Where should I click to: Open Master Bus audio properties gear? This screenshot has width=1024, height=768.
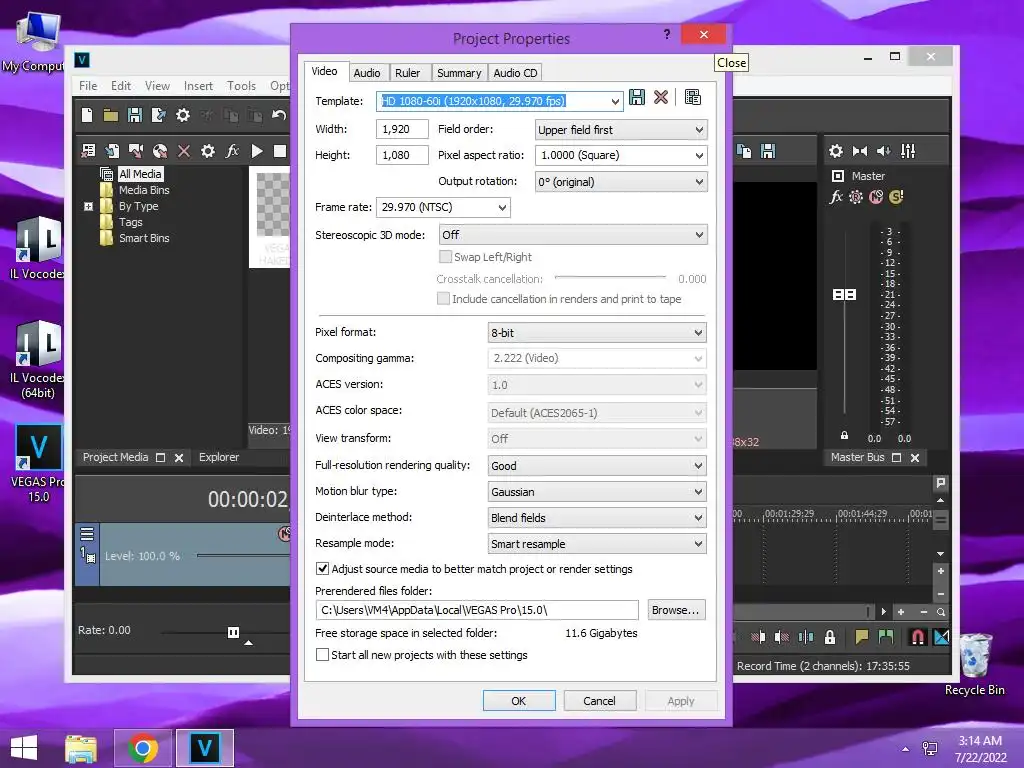836,152
